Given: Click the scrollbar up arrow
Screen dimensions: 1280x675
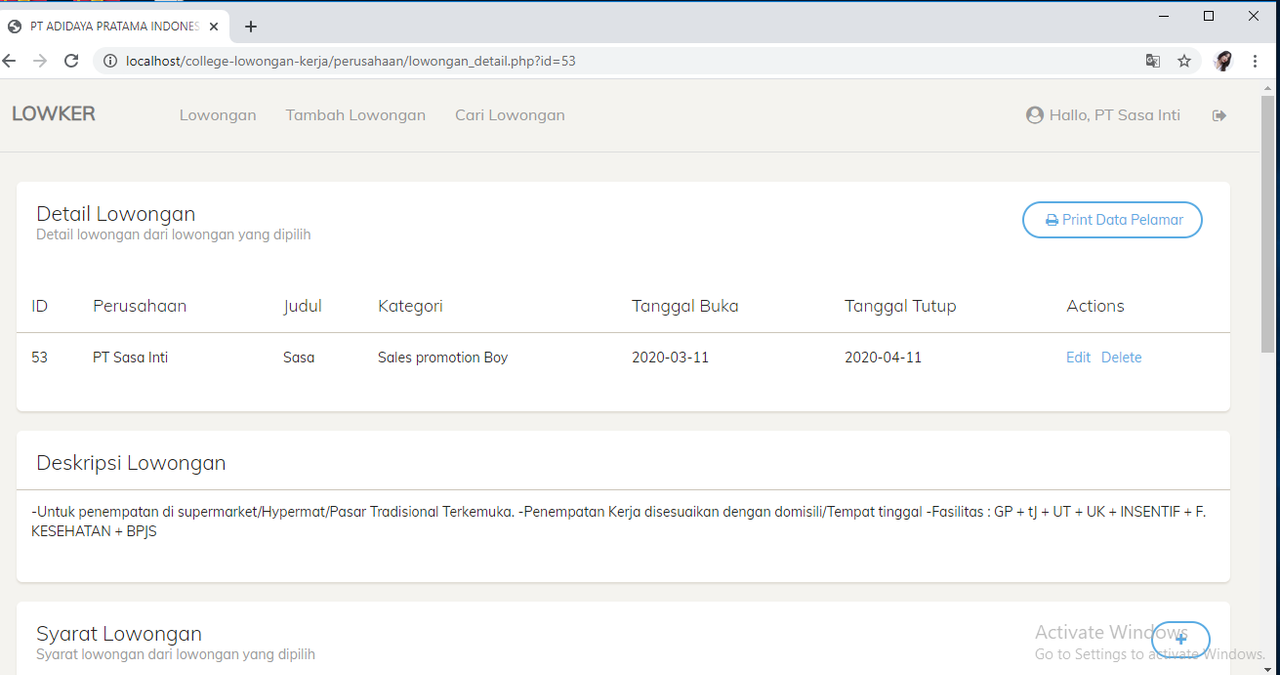Looking at the screenshot, I should (x=1268, y=87).
